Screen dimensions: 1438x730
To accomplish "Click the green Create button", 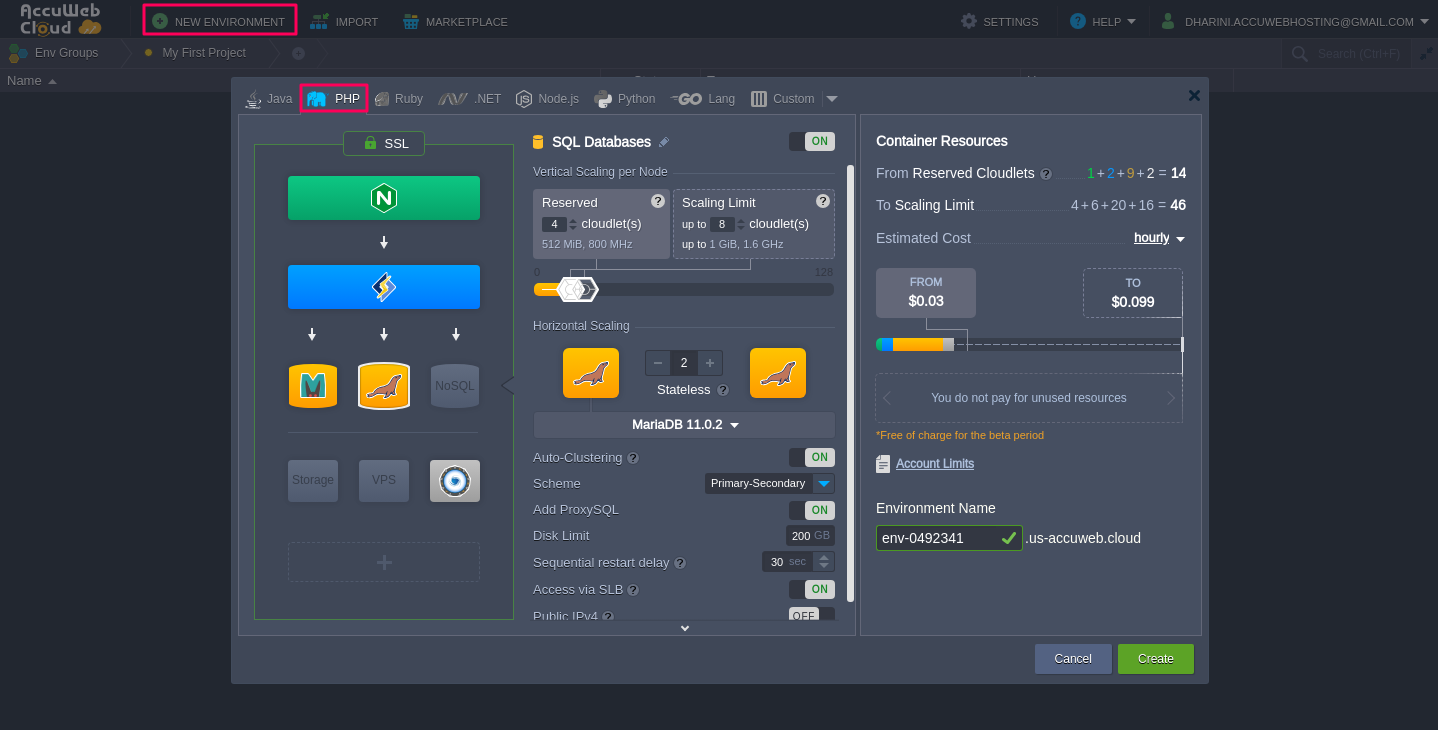I will 1155,659.
